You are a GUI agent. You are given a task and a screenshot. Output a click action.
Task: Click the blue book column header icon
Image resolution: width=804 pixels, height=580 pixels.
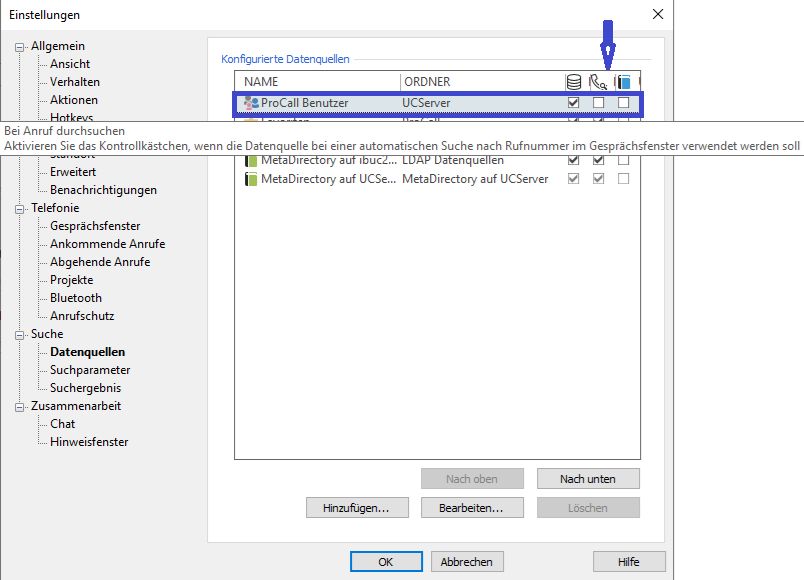(x=623, y=82)
